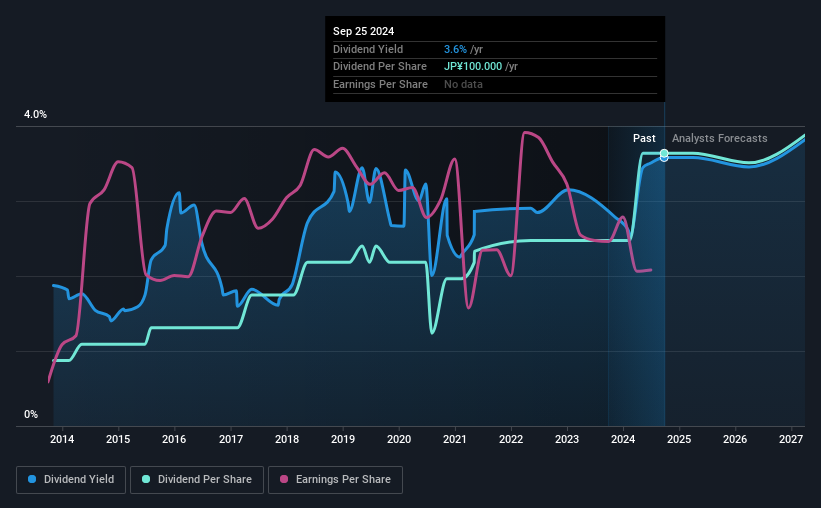Click the 2024 x-axis year label
The width and height of the screenshot is (821, 508).
[623, 439]
